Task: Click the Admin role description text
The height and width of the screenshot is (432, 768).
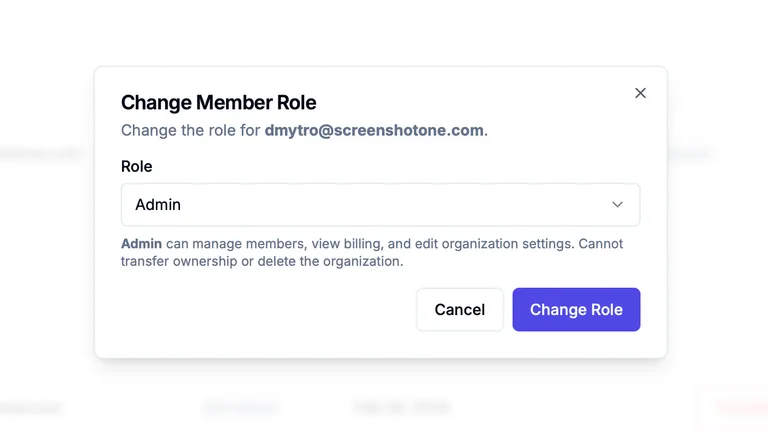Action: 372,252
